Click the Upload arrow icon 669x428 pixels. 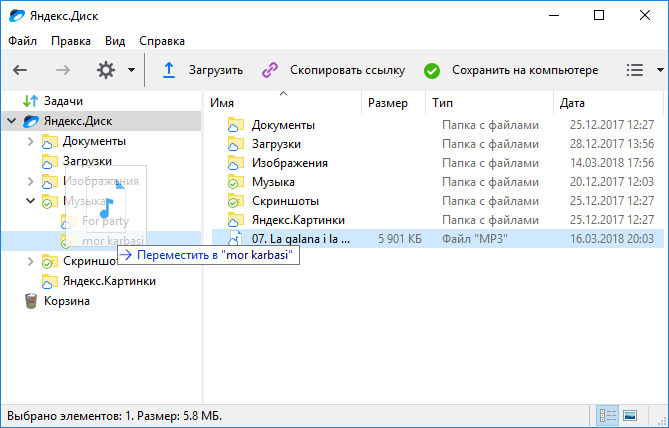coord(169,70)
